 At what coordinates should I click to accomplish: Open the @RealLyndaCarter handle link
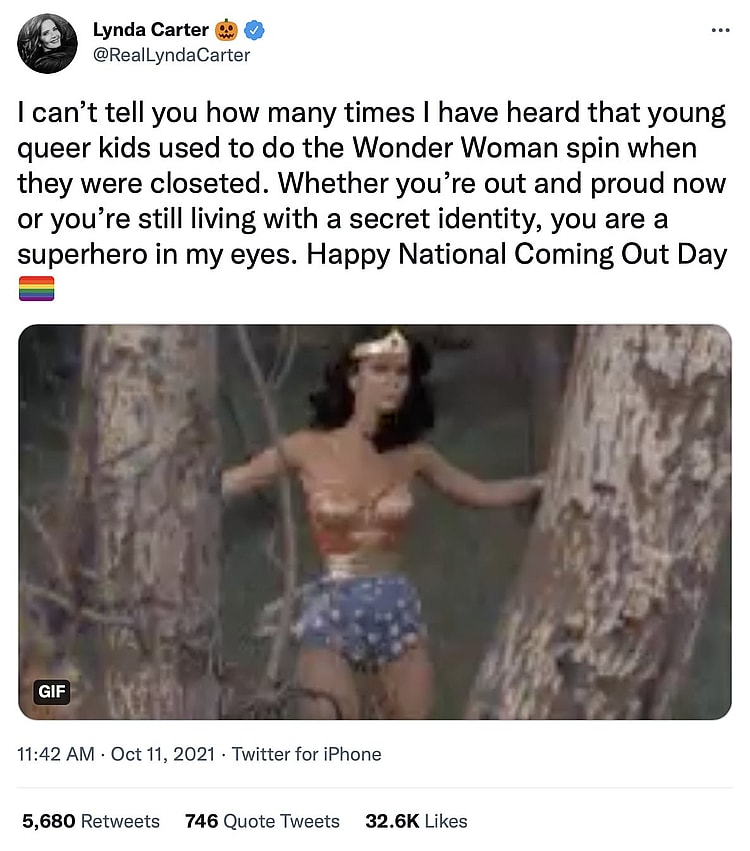tap(171, 55)
